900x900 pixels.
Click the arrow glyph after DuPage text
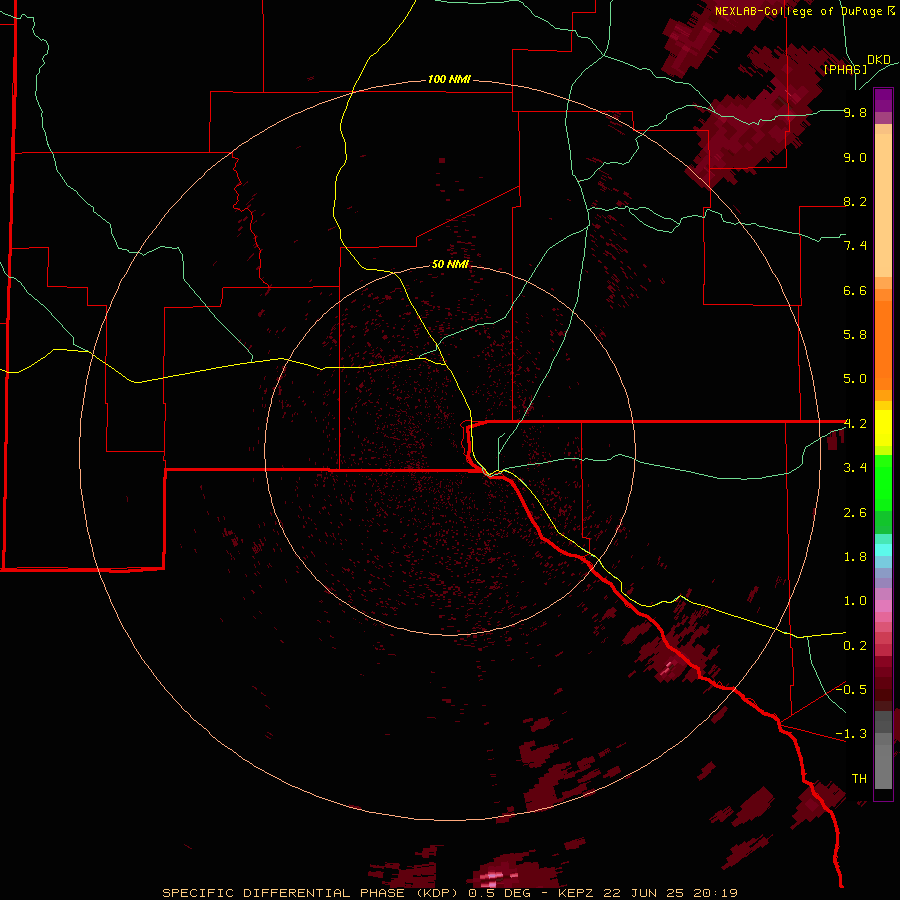[x=891, y=11]
